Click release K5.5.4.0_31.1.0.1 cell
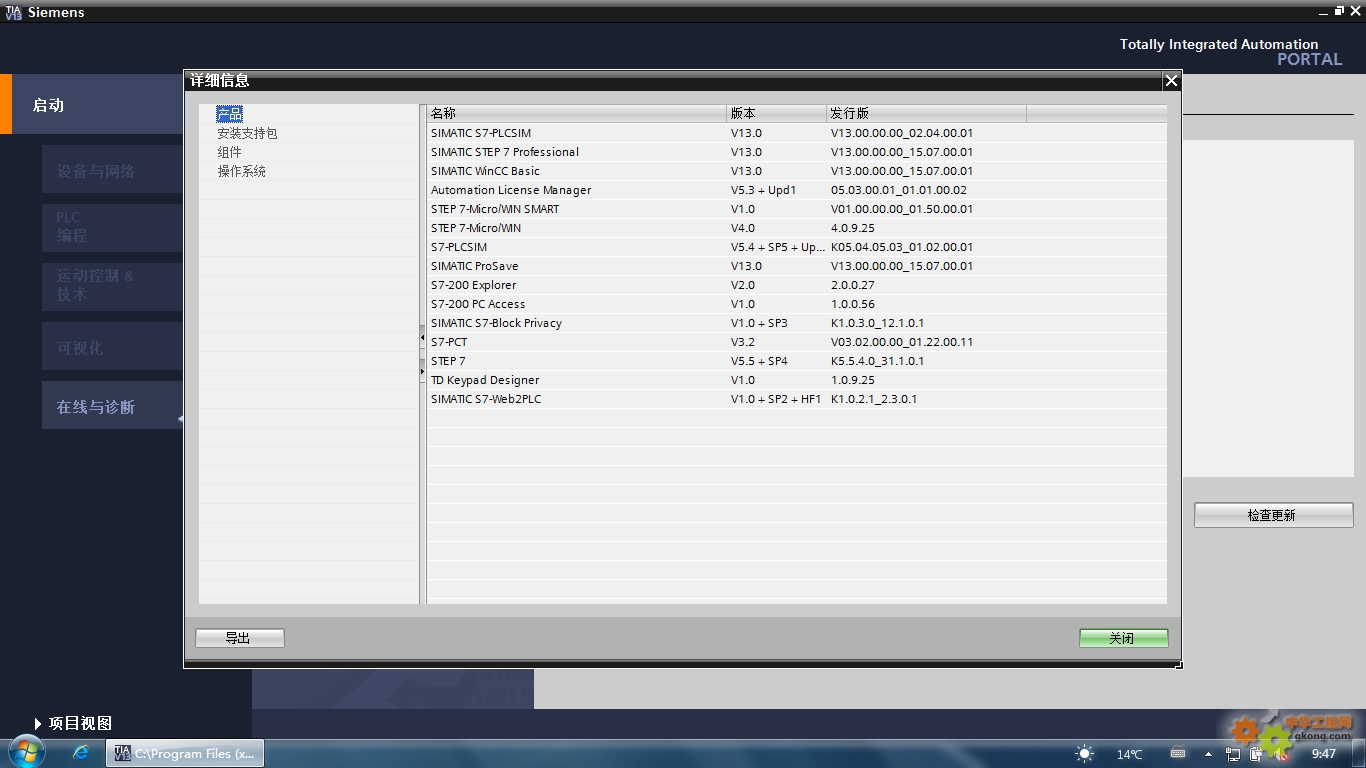The image size is (1366, 768). (877, 361)
